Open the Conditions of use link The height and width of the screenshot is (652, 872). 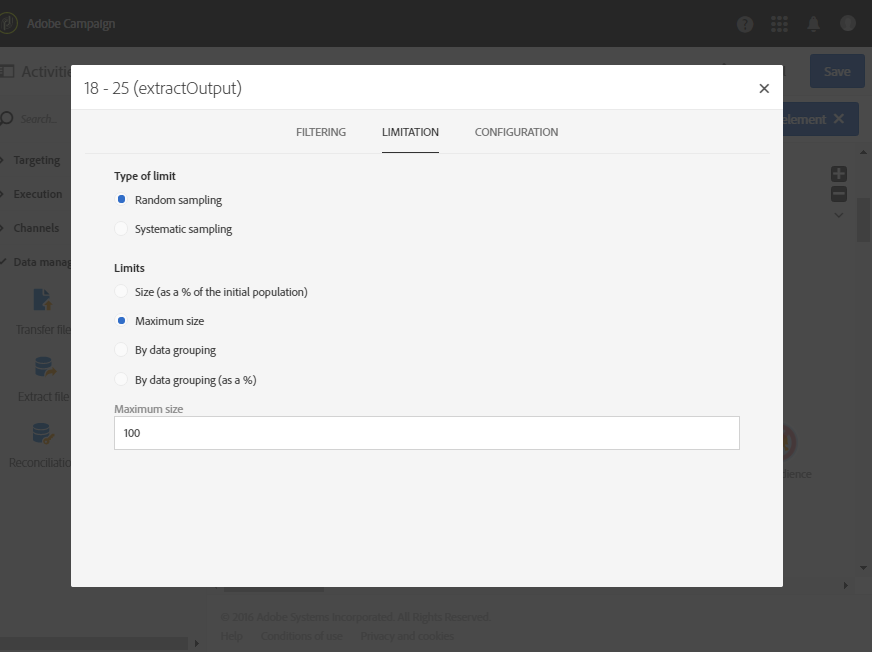point(301,636)
